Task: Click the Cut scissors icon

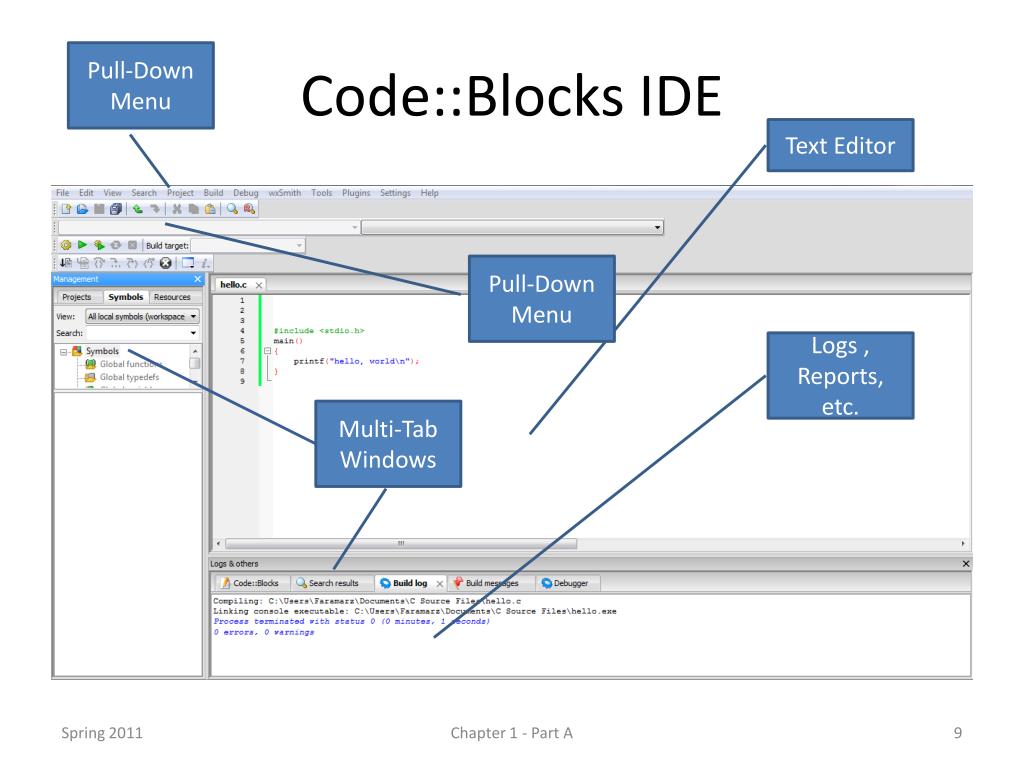Action: (x=176, y=209)
